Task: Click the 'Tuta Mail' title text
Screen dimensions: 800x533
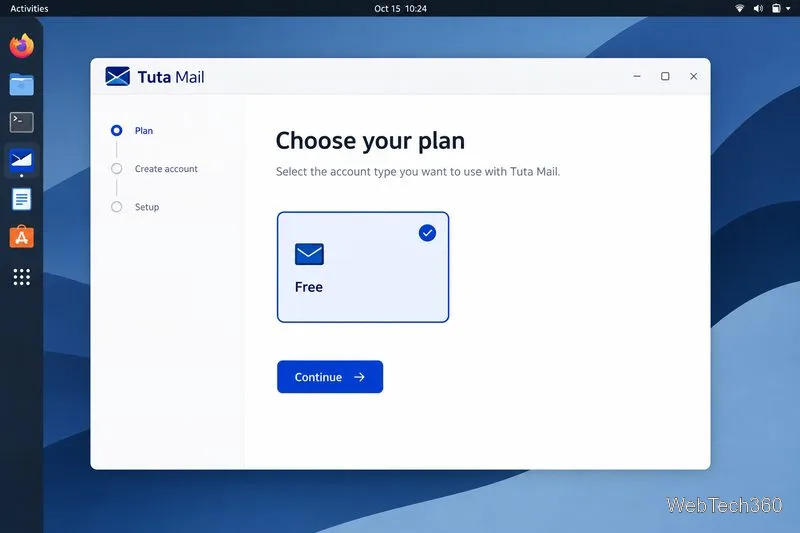Action: [171, 77]
